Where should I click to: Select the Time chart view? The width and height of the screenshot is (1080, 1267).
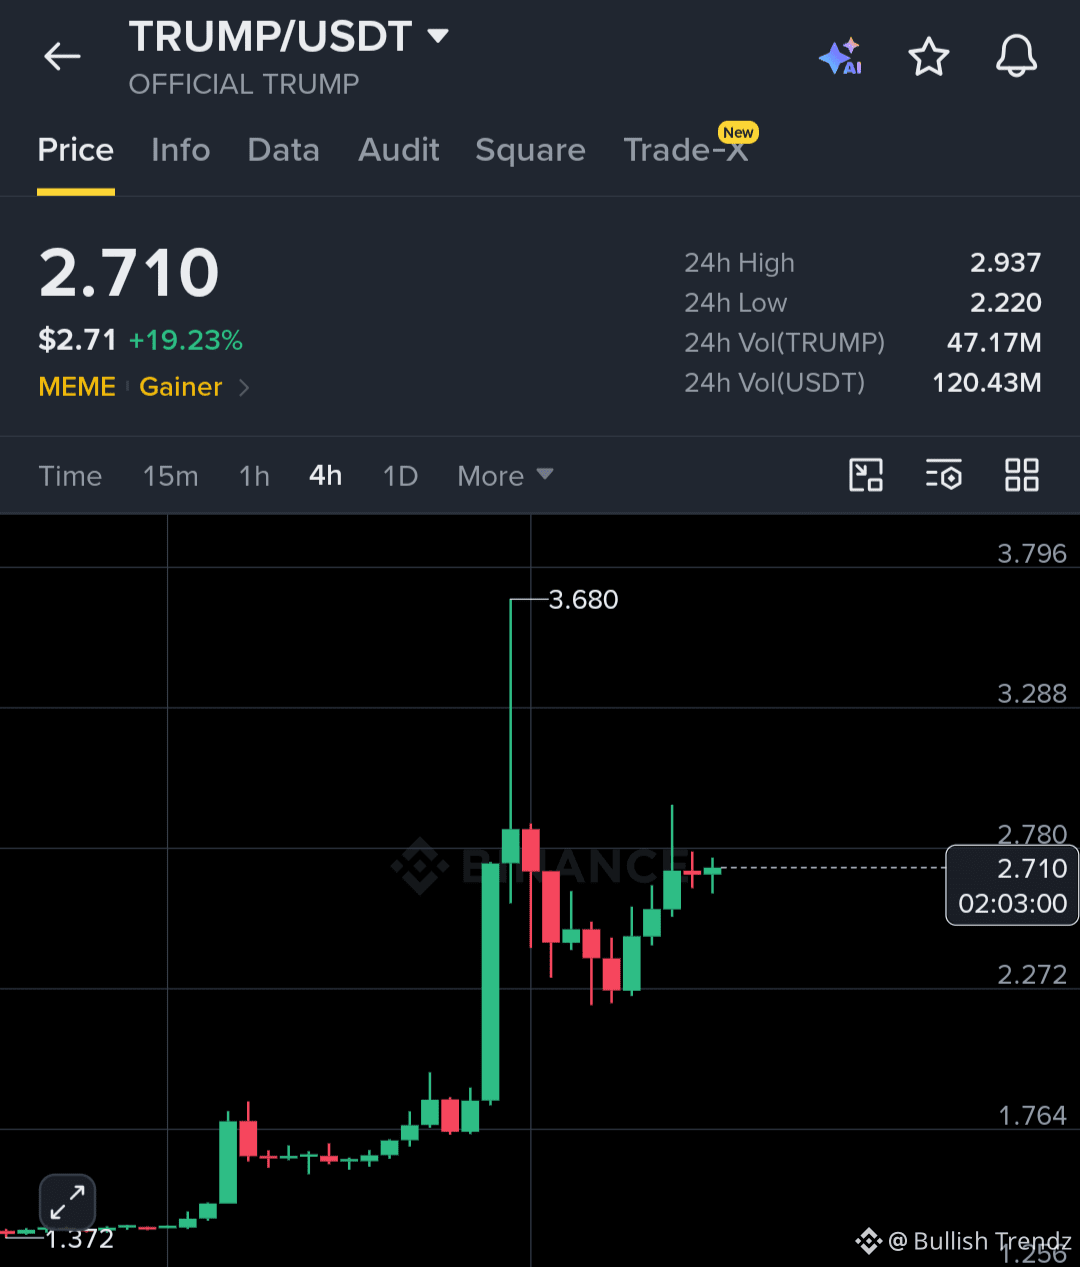click(x=70, y=476)
